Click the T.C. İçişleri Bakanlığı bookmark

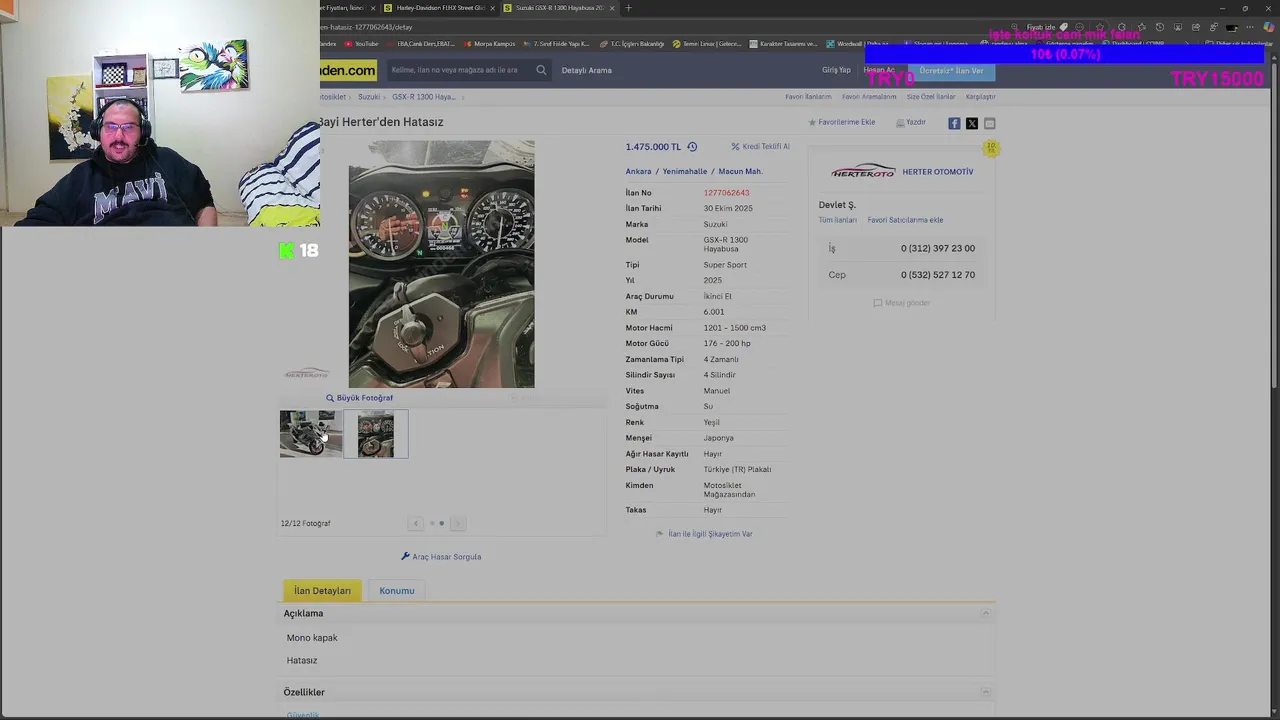(632, 44)
